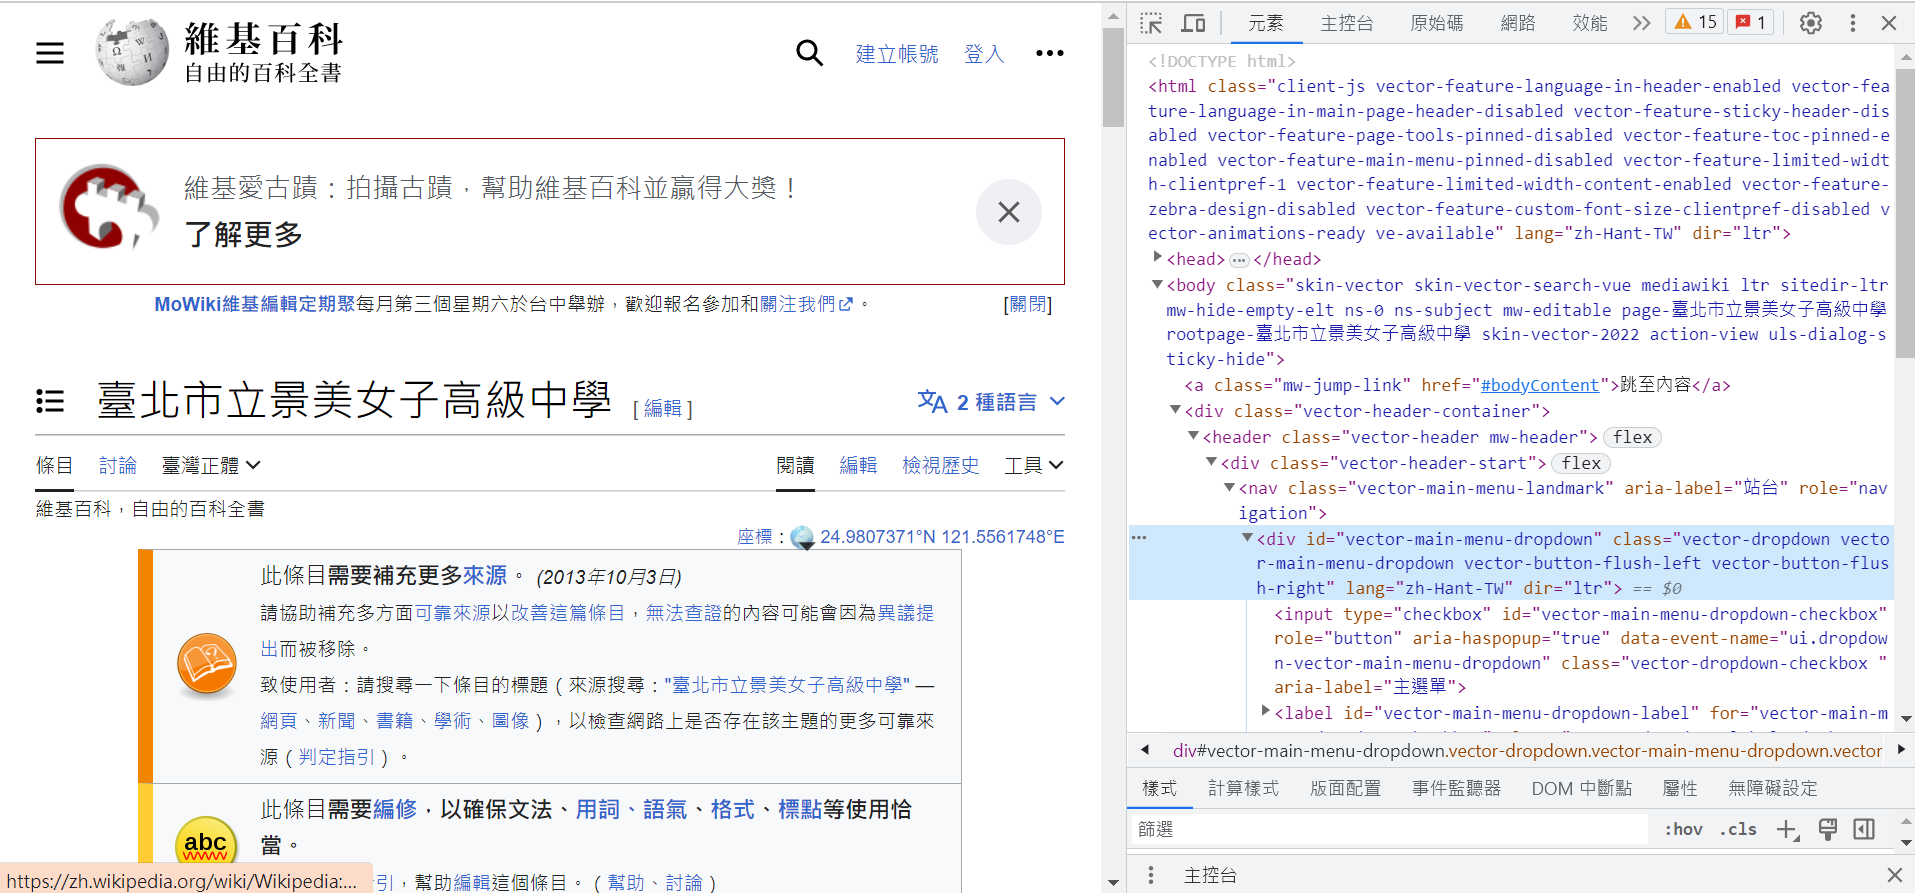Viewport: 1915px width, 893px height.
Task: Click 了解更多 in the banner
Action: tap(244, 235)
